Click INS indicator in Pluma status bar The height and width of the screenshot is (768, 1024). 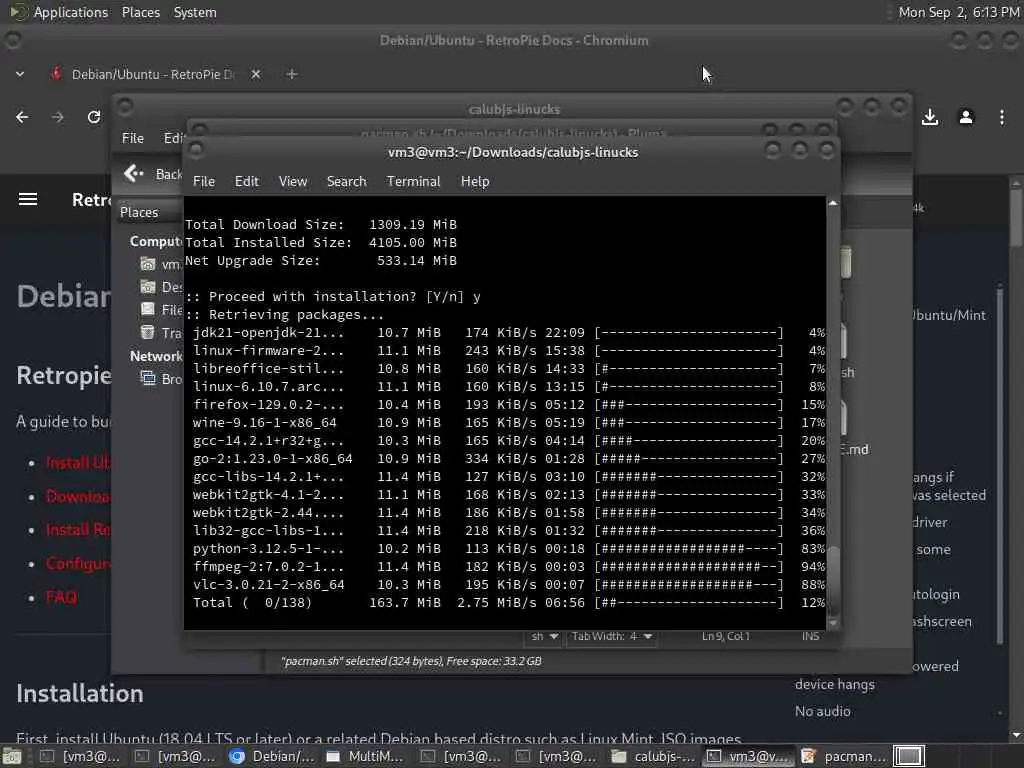tap(810, 636)
